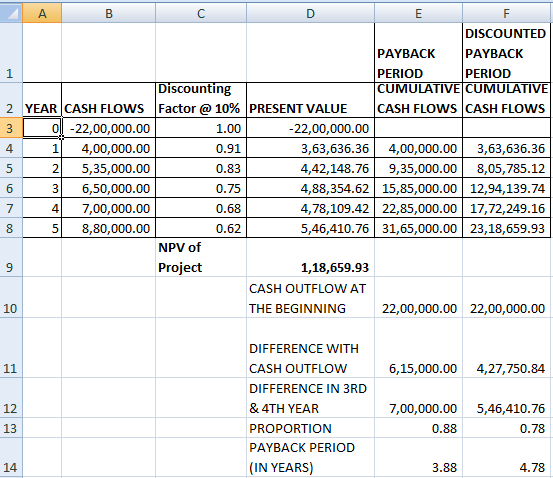Viewport: 553px width, 478px height.
Task: Click the NPV of Project label cell
Action: pyautogui.click(x=201, y=257)
